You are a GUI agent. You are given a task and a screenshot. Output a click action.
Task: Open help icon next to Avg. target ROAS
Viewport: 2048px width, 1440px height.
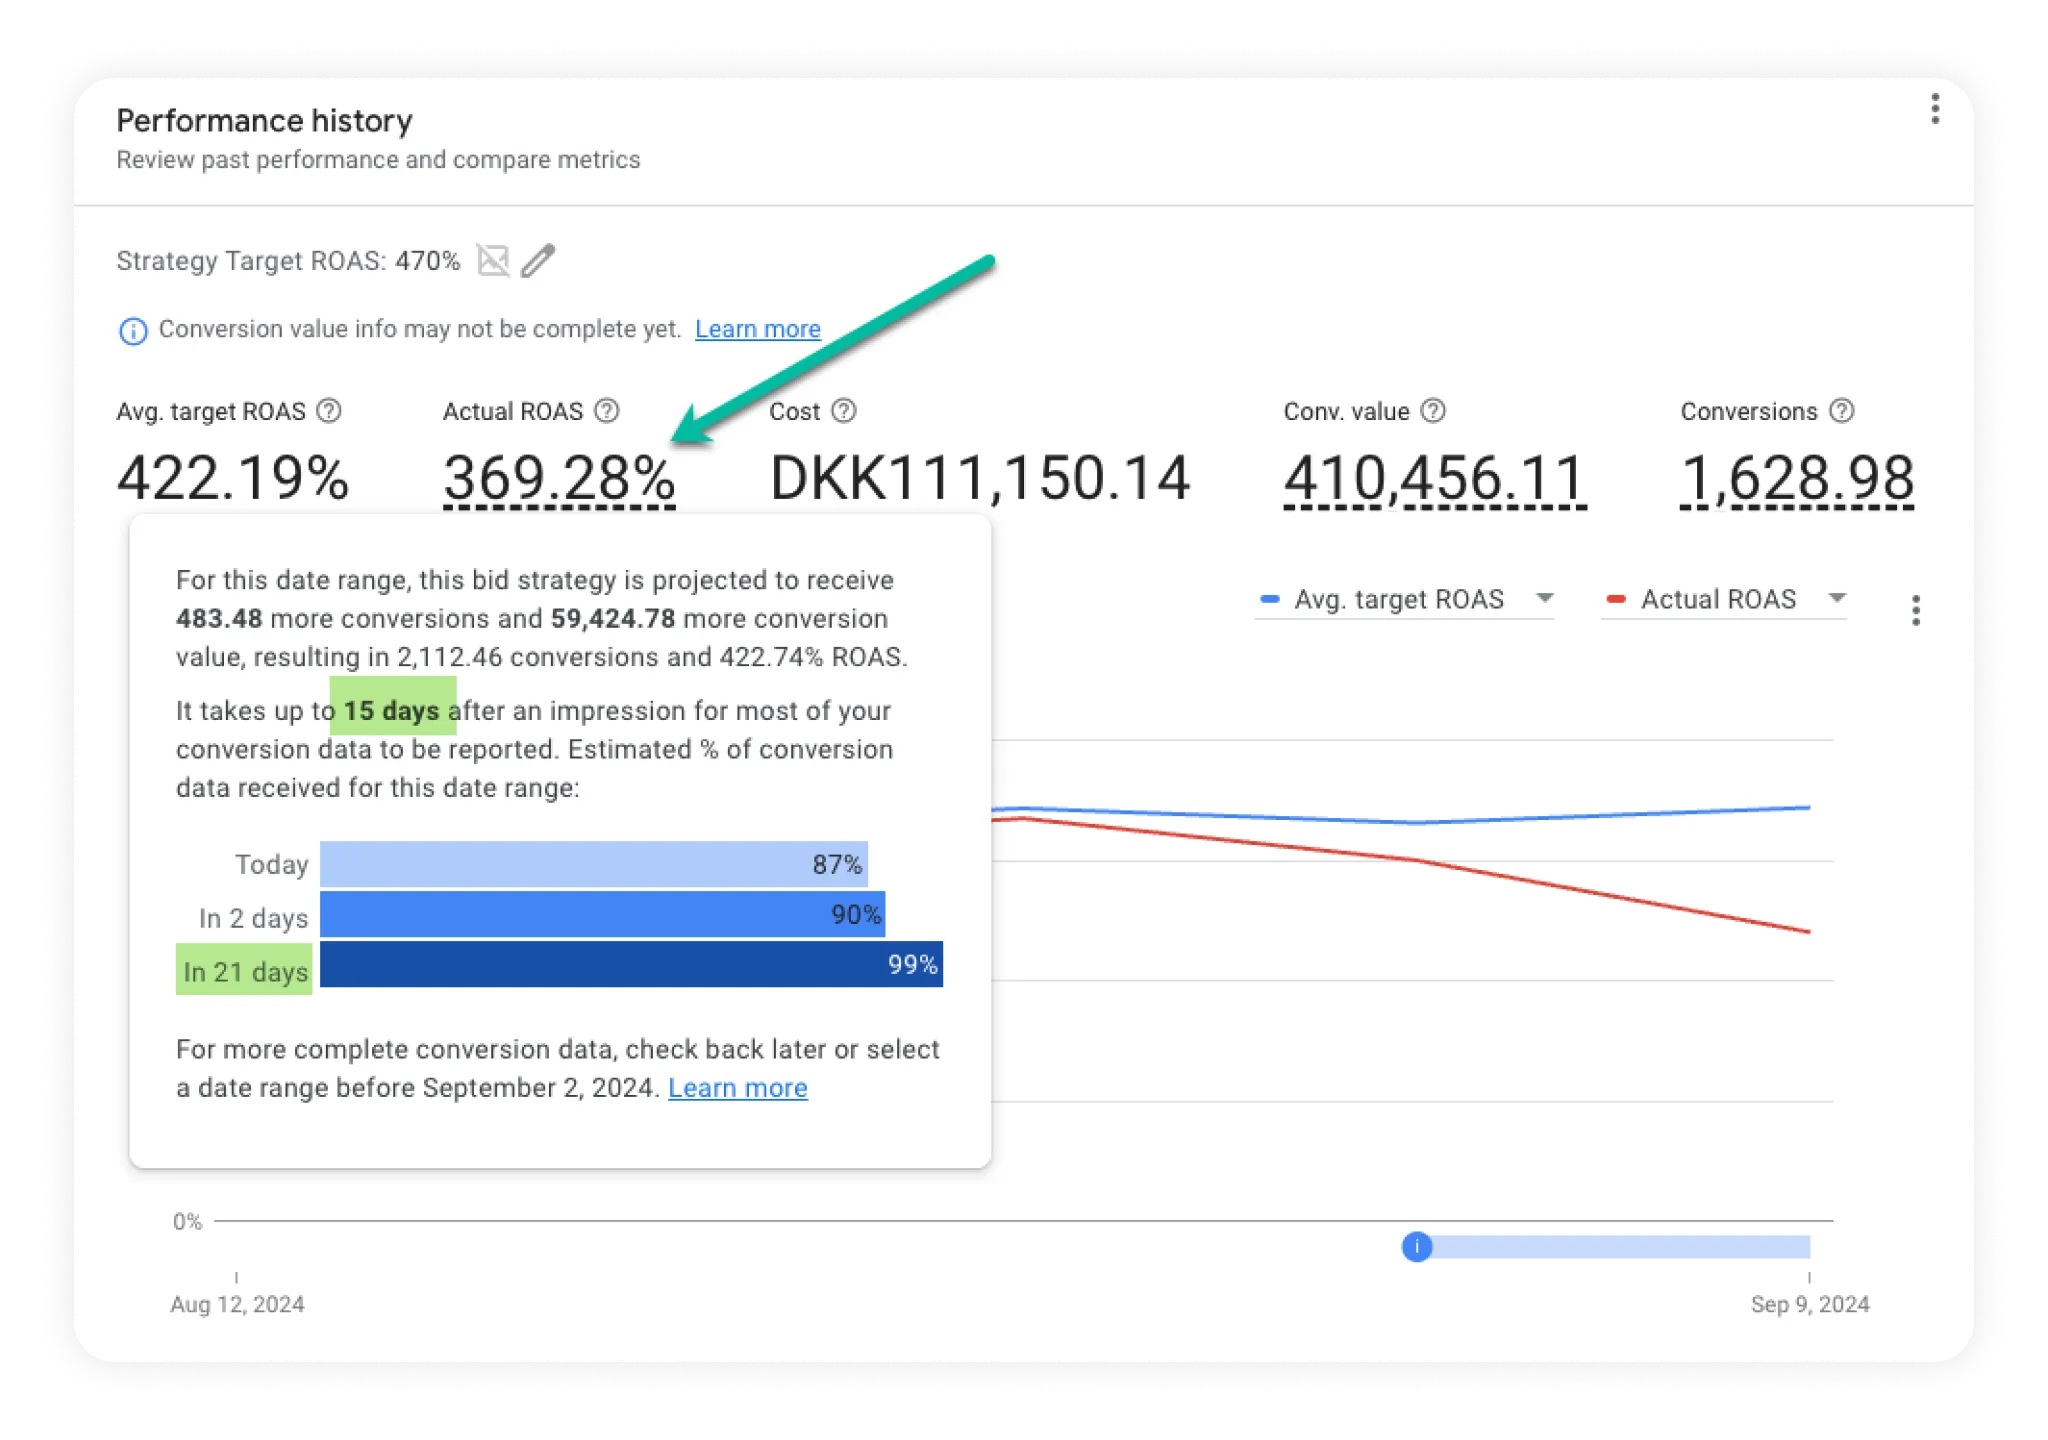pyautogui.click(x=329, y=411)
